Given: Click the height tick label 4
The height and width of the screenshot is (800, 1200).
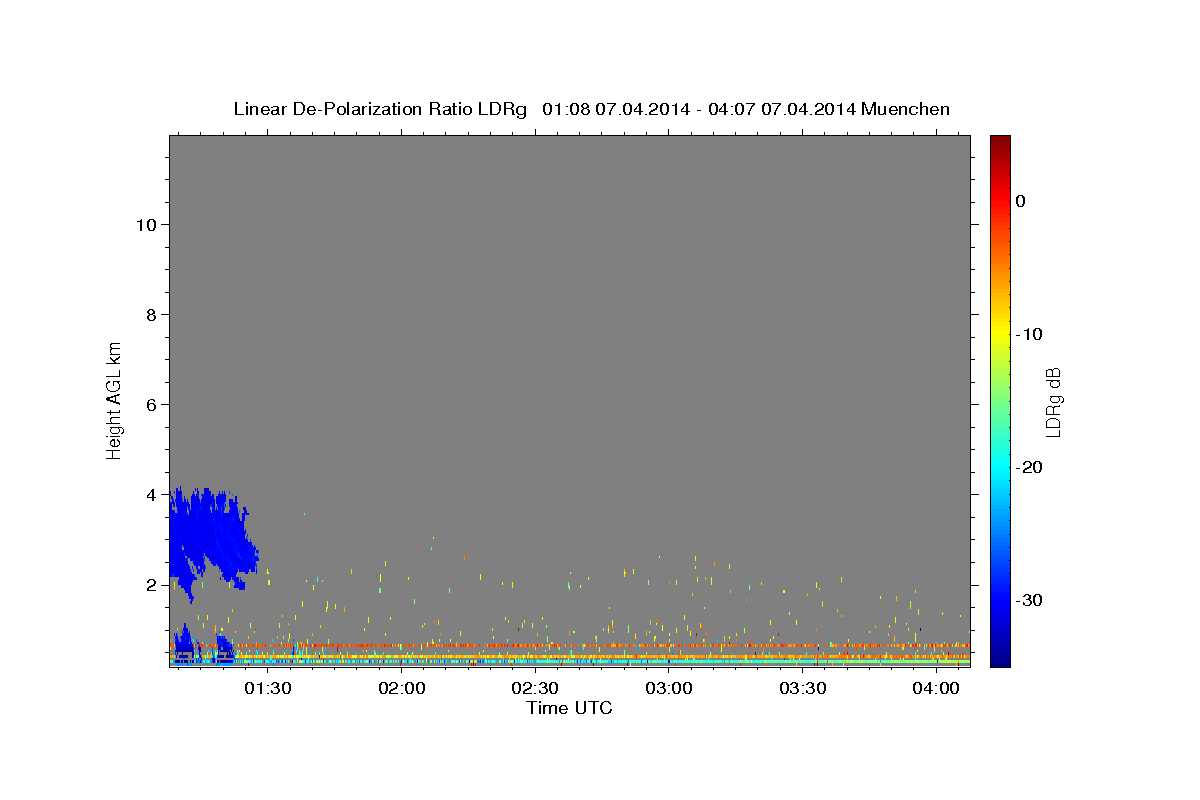Looking at the screenshot, I should (152, 495).
